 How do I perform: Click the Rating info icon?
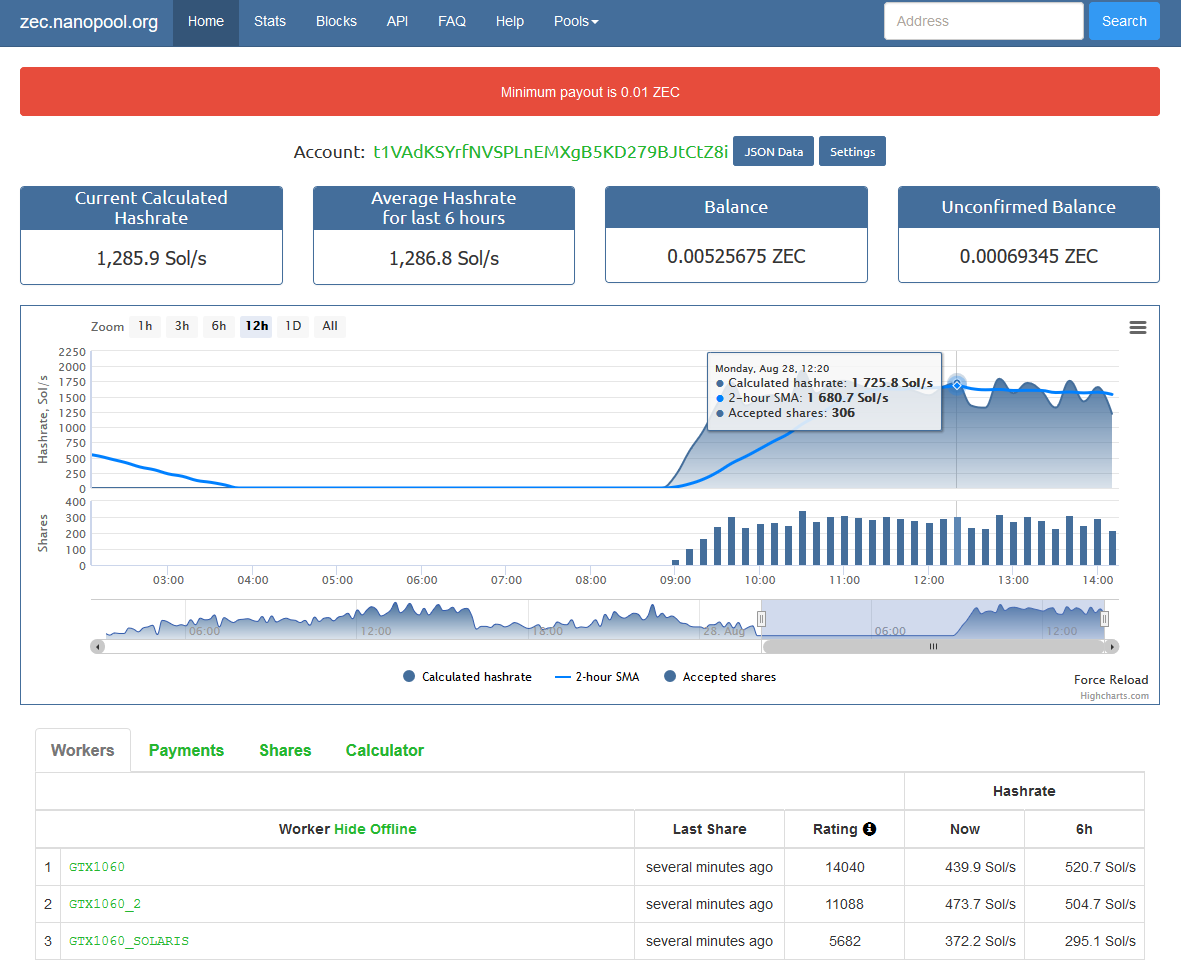point(869,828)
